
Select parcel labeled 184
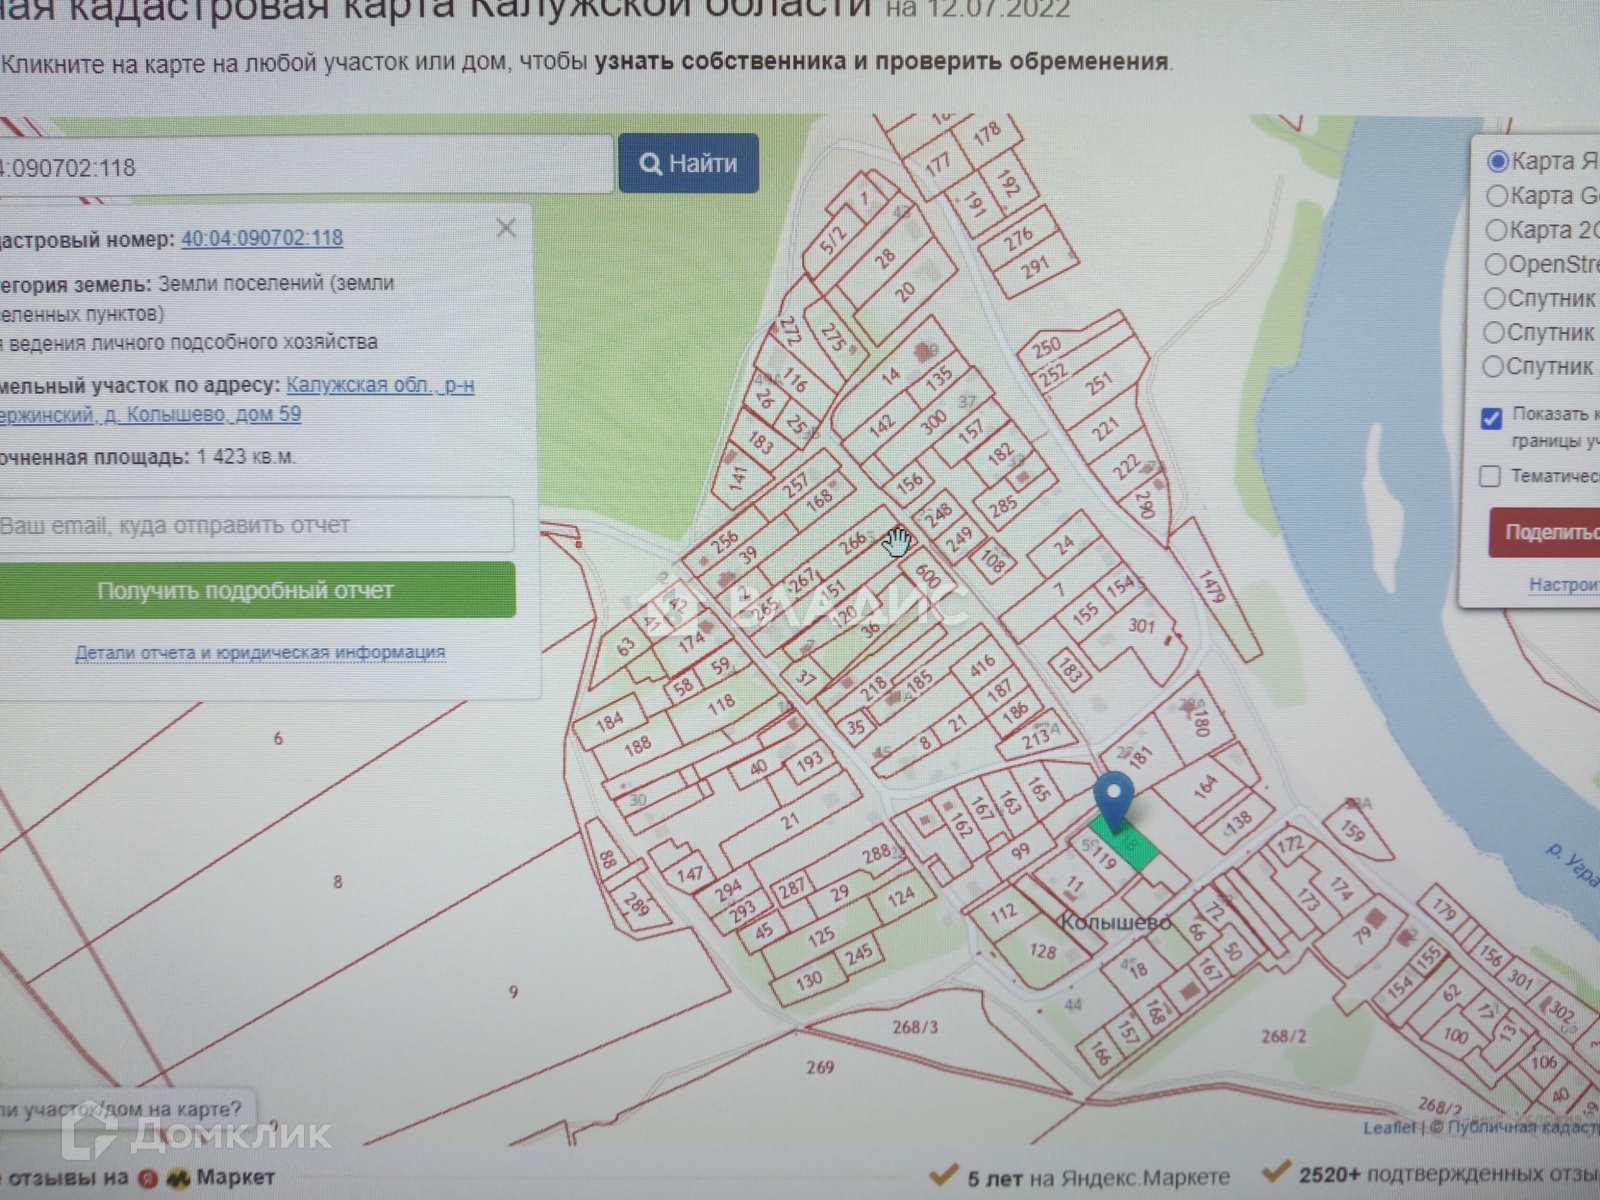609,720
